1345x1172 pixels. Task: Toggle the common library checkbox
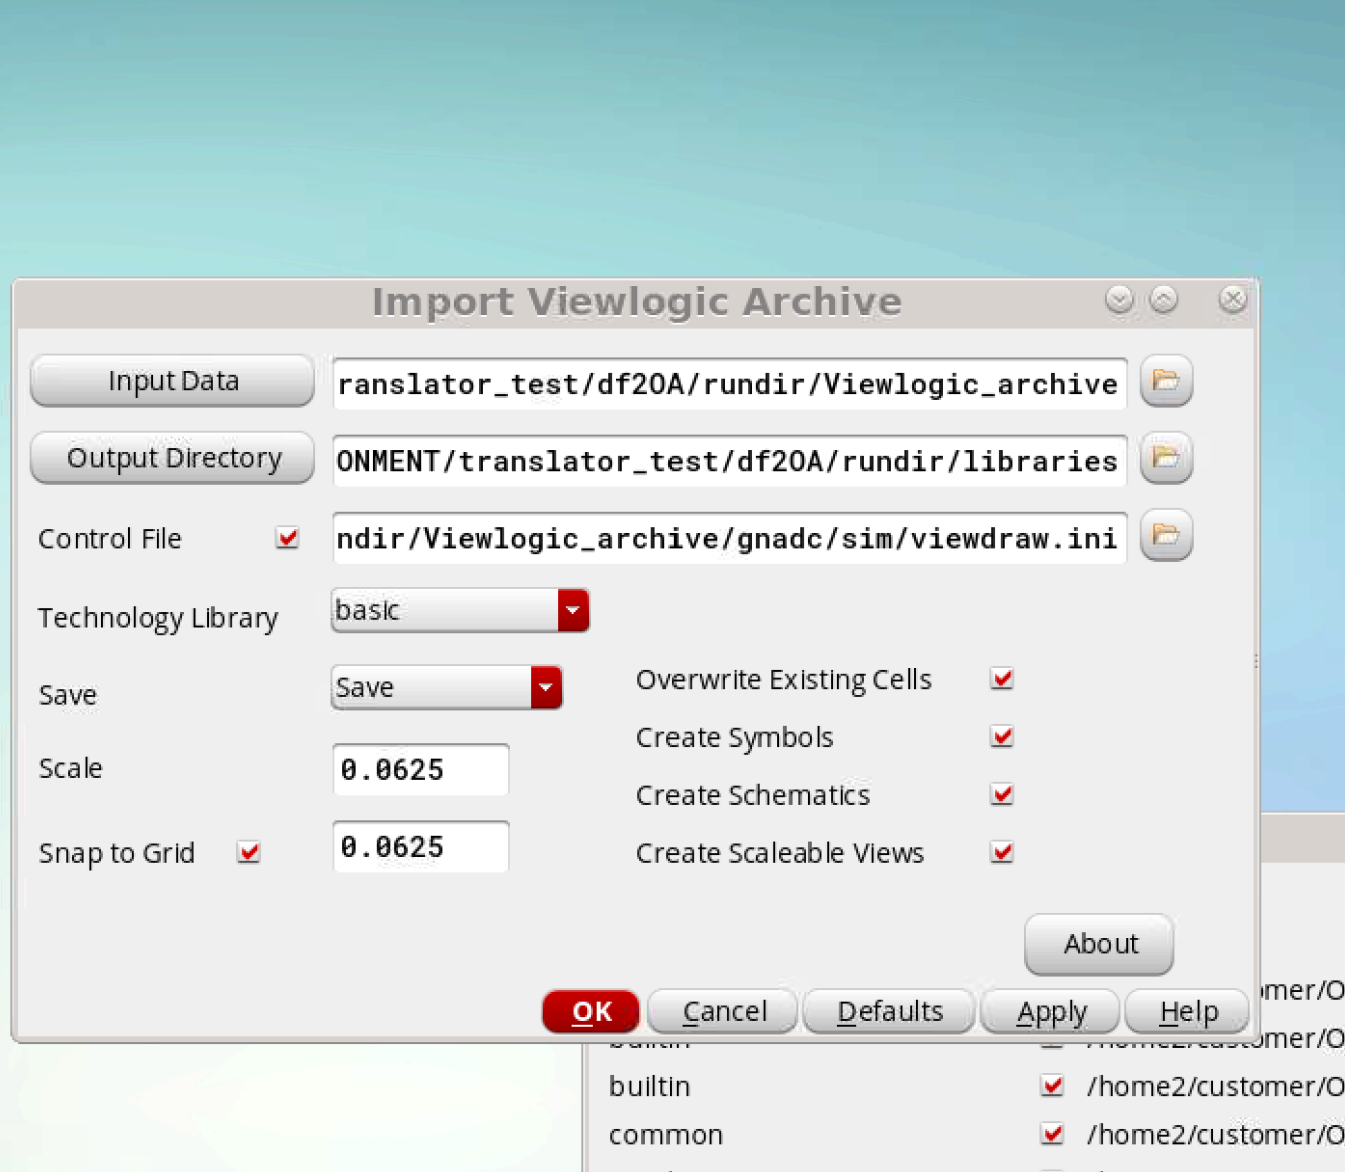tap(1052, 1134)
